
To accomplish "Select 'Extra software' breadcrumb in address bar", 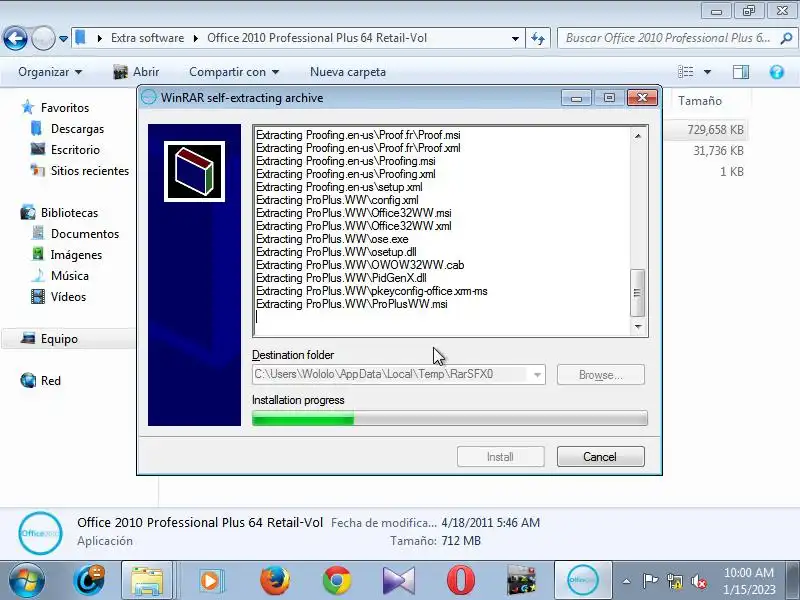I will click(147, 38).
